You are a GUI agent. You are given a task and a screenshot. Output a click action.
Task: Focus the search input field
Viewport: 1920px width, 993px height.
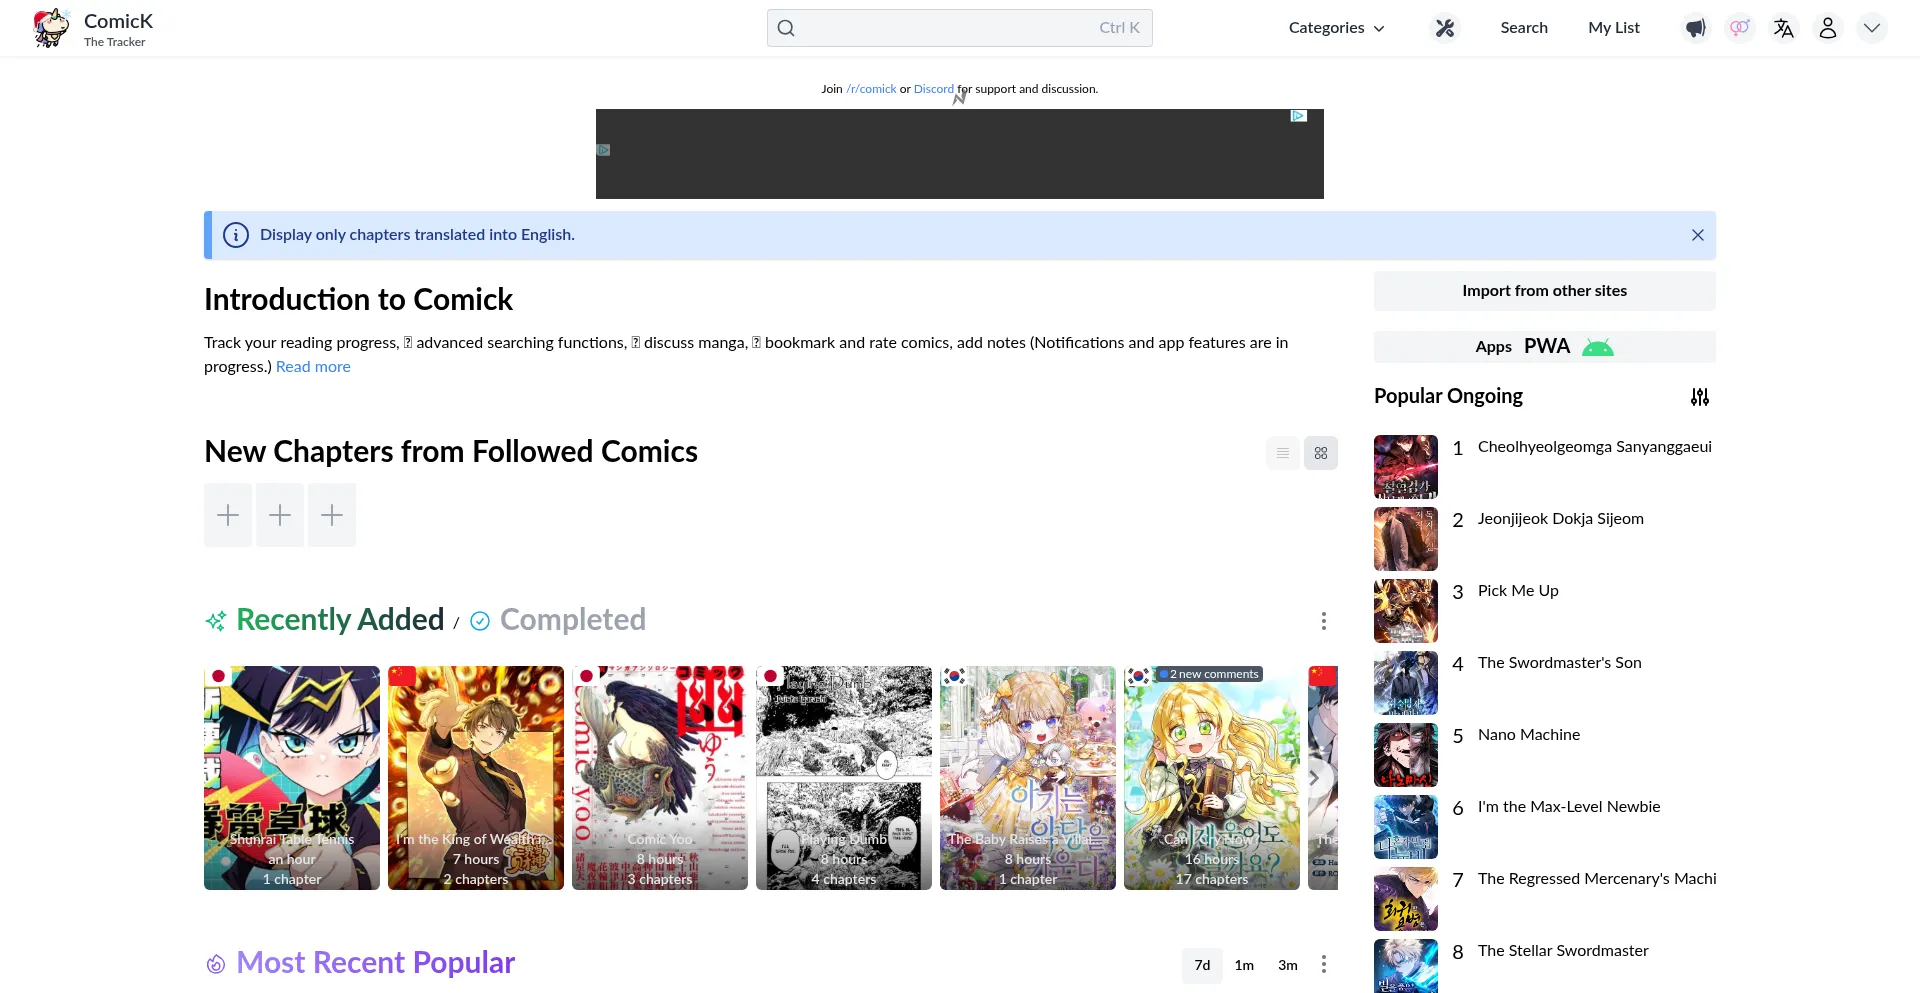960,28
